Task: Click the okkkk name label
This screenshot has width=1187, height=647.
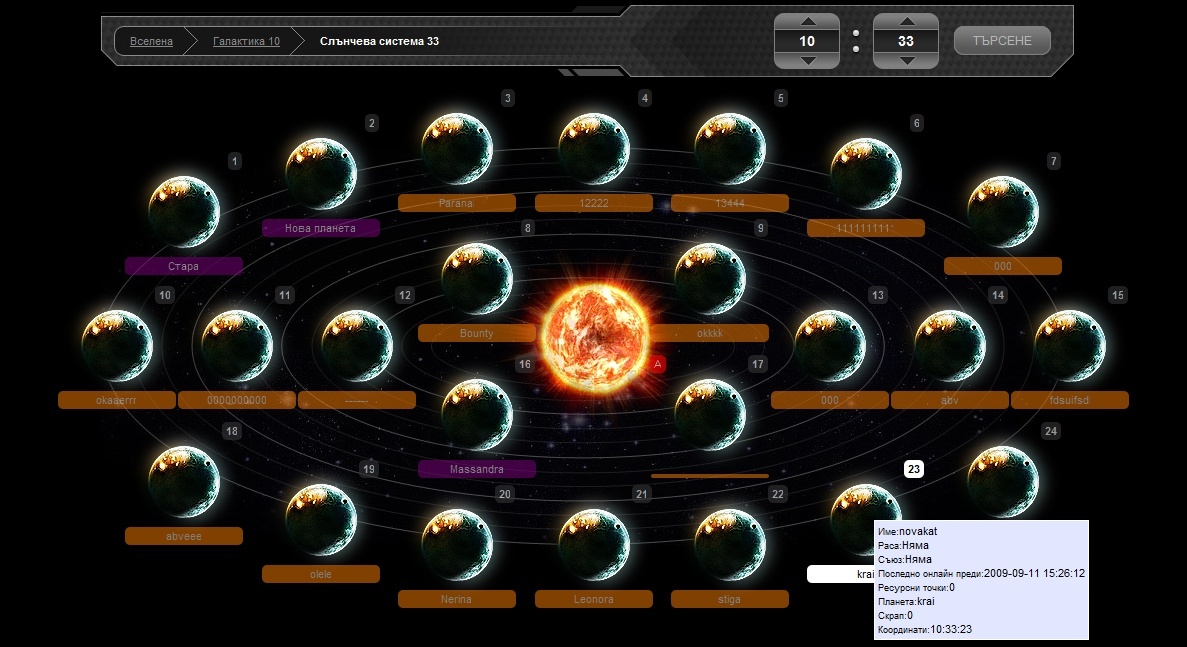Action: click(x=710, y=333)
